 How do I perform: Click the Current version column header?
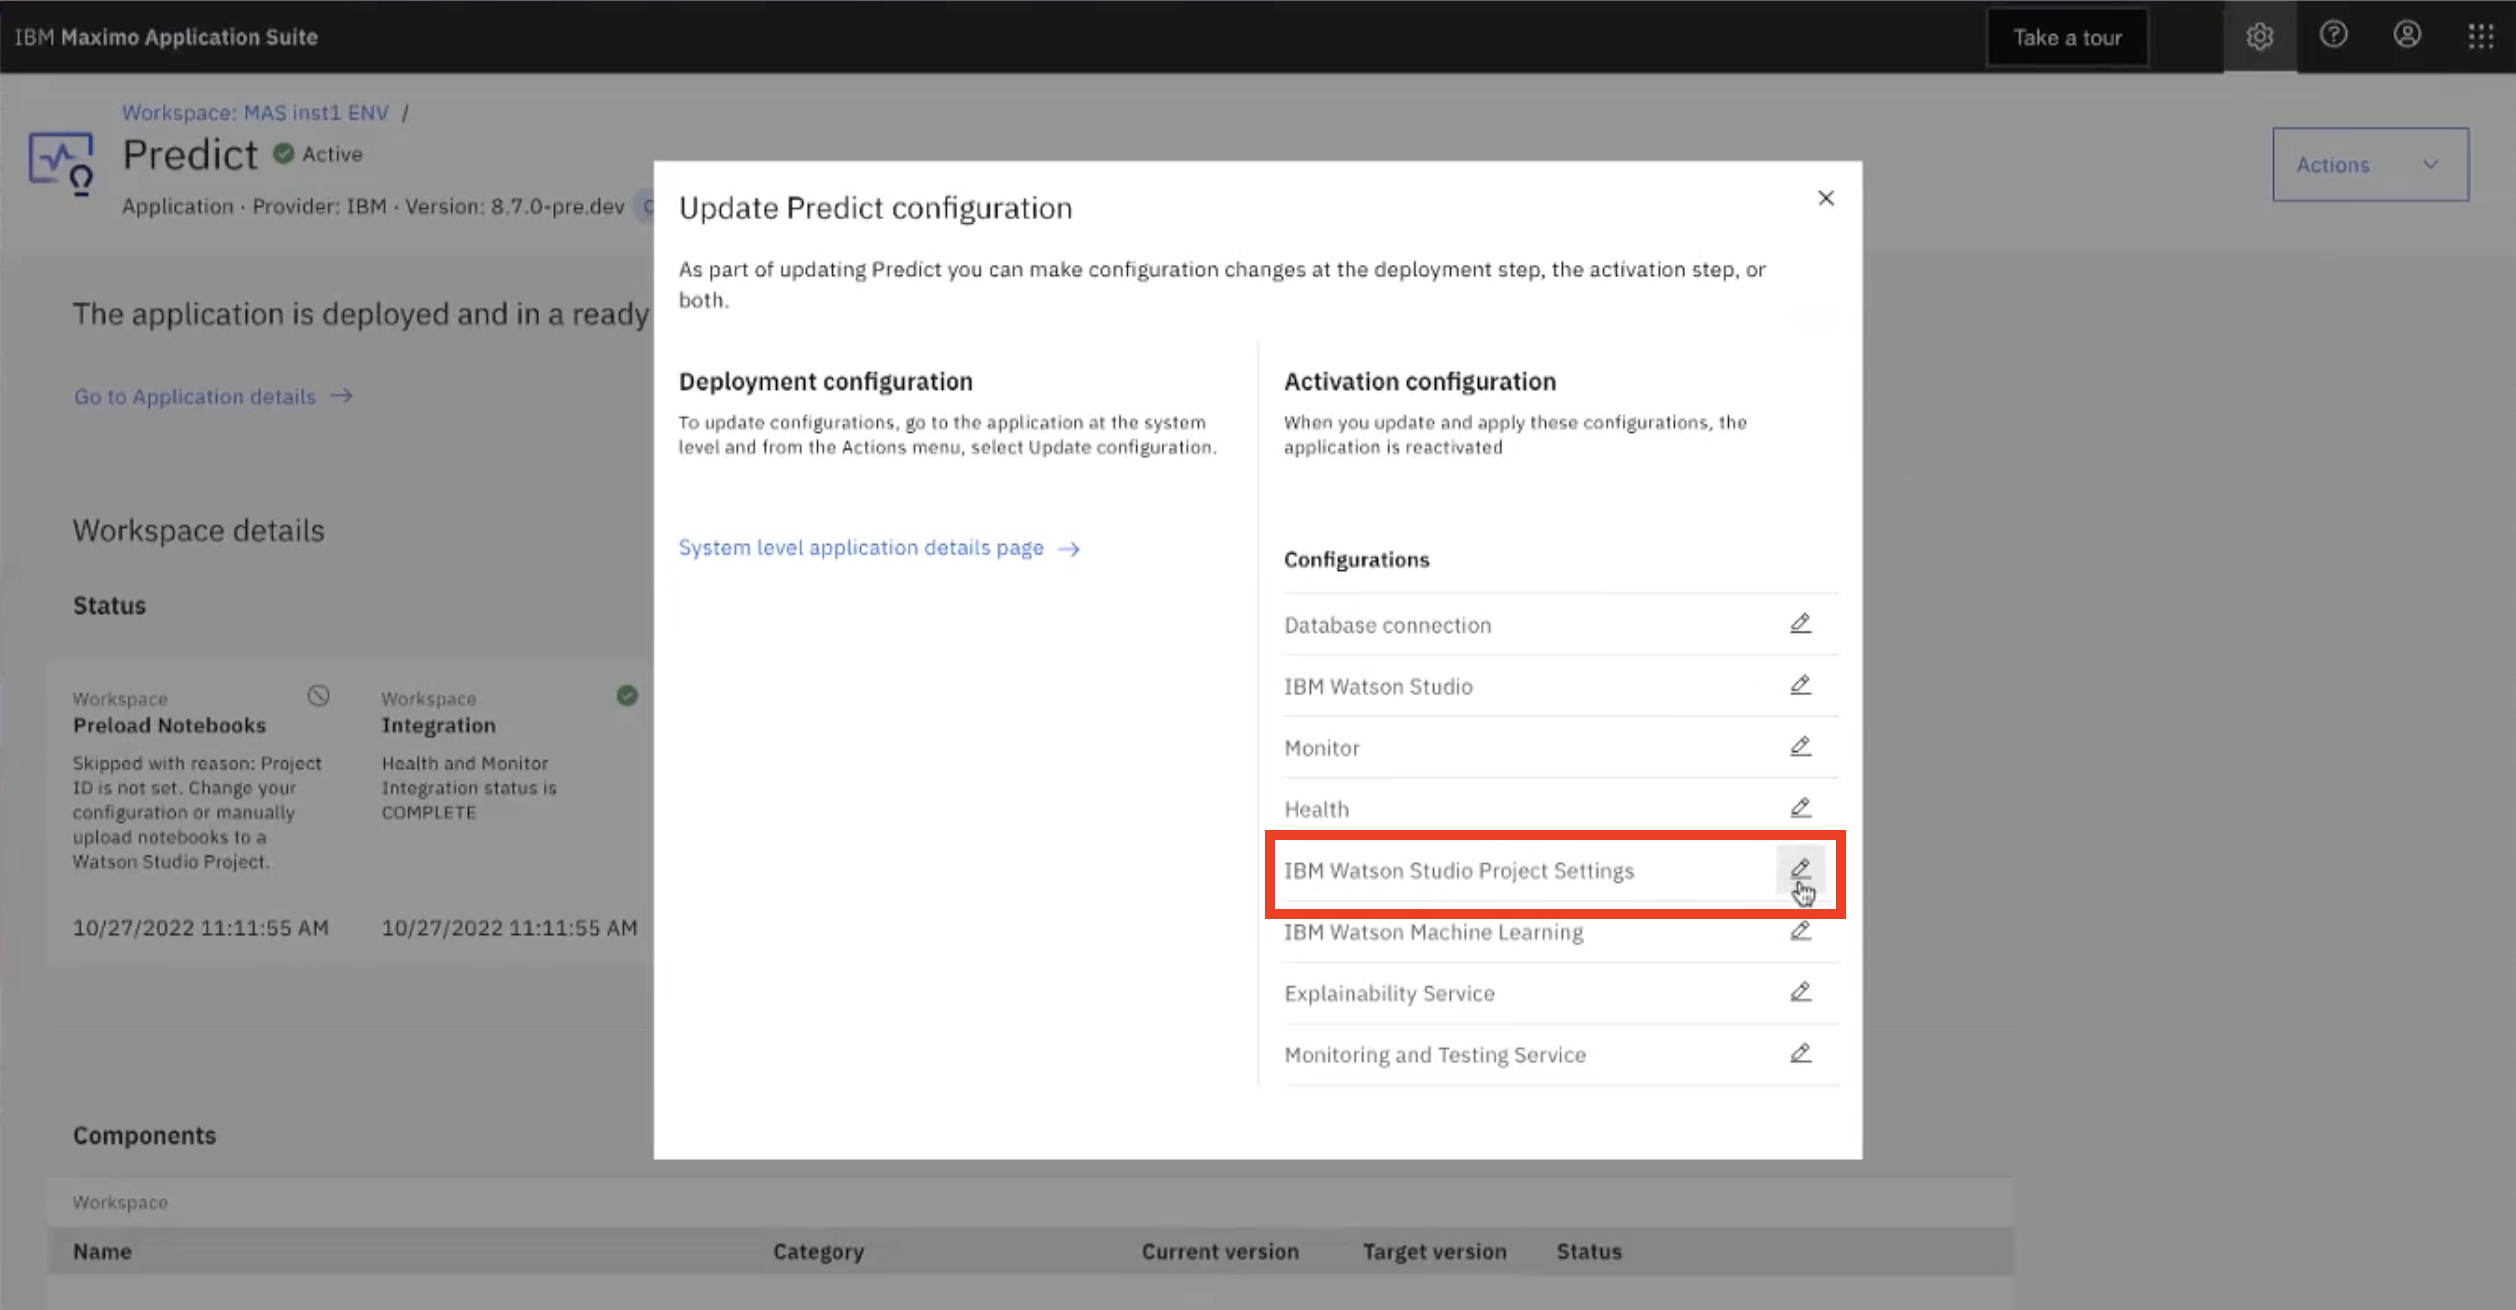point(1220,1251)
